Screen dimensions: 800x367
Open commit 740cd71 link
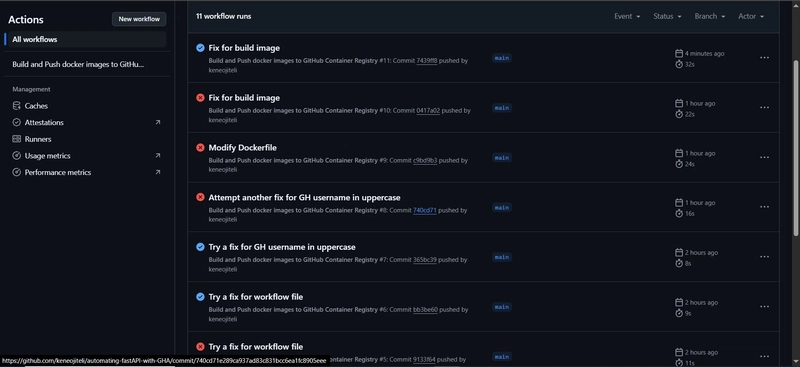(x=424, y=210)
